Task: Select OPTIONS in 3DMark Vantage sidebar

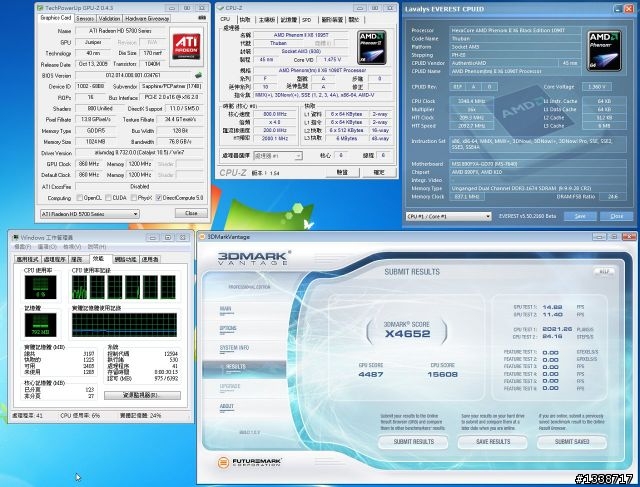Action: (x=228, y=329)
